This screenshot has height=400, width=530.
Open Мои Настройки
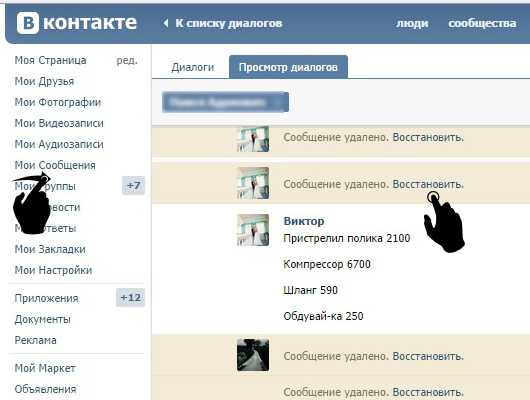click(53, 270)
